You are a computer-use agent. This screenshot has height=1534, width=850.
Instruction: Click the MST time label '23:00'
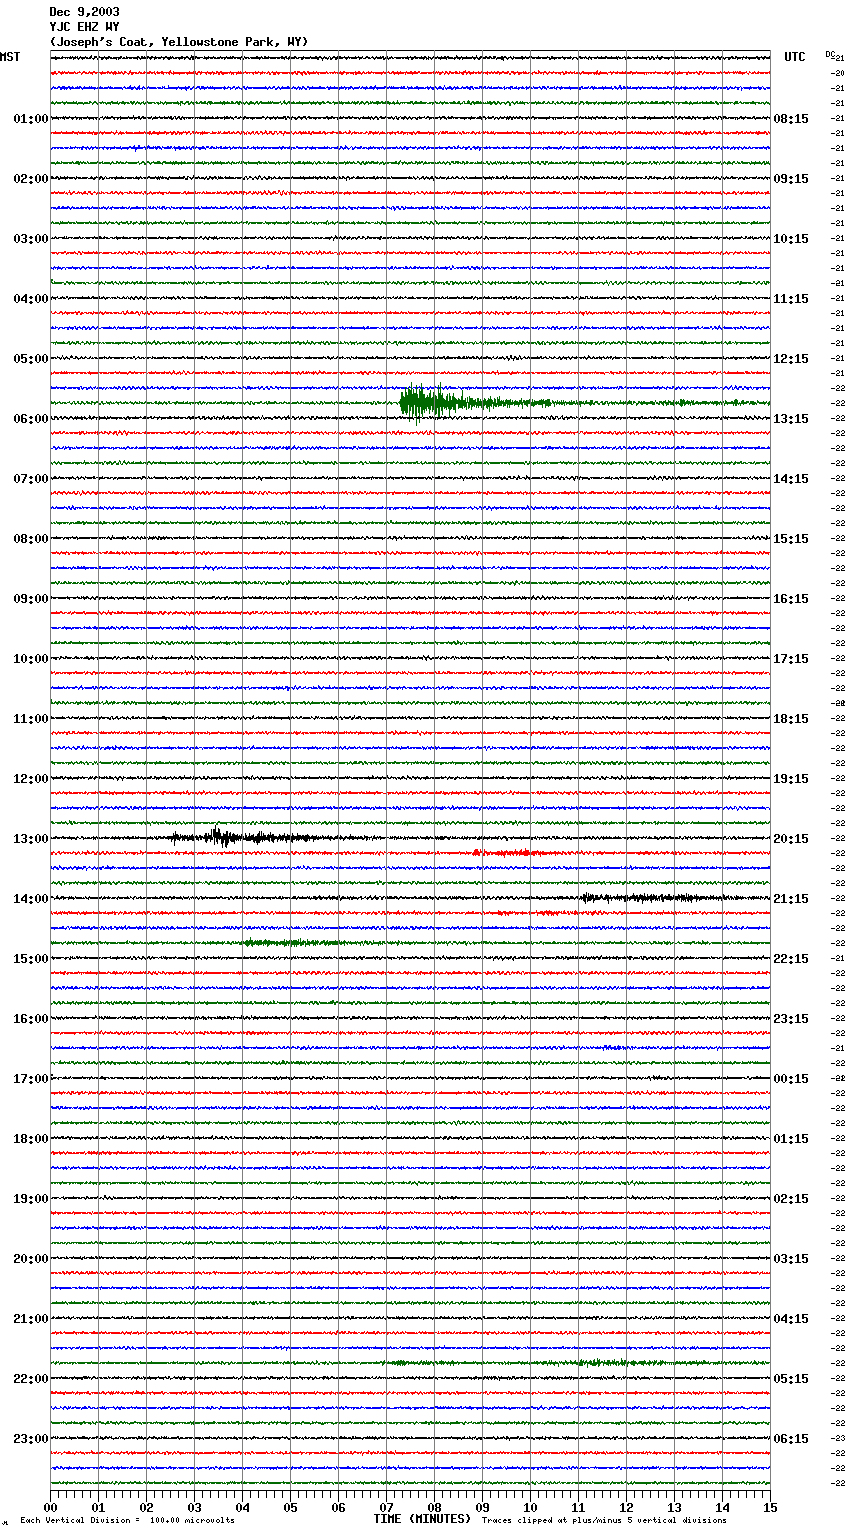pos(31,1439)
